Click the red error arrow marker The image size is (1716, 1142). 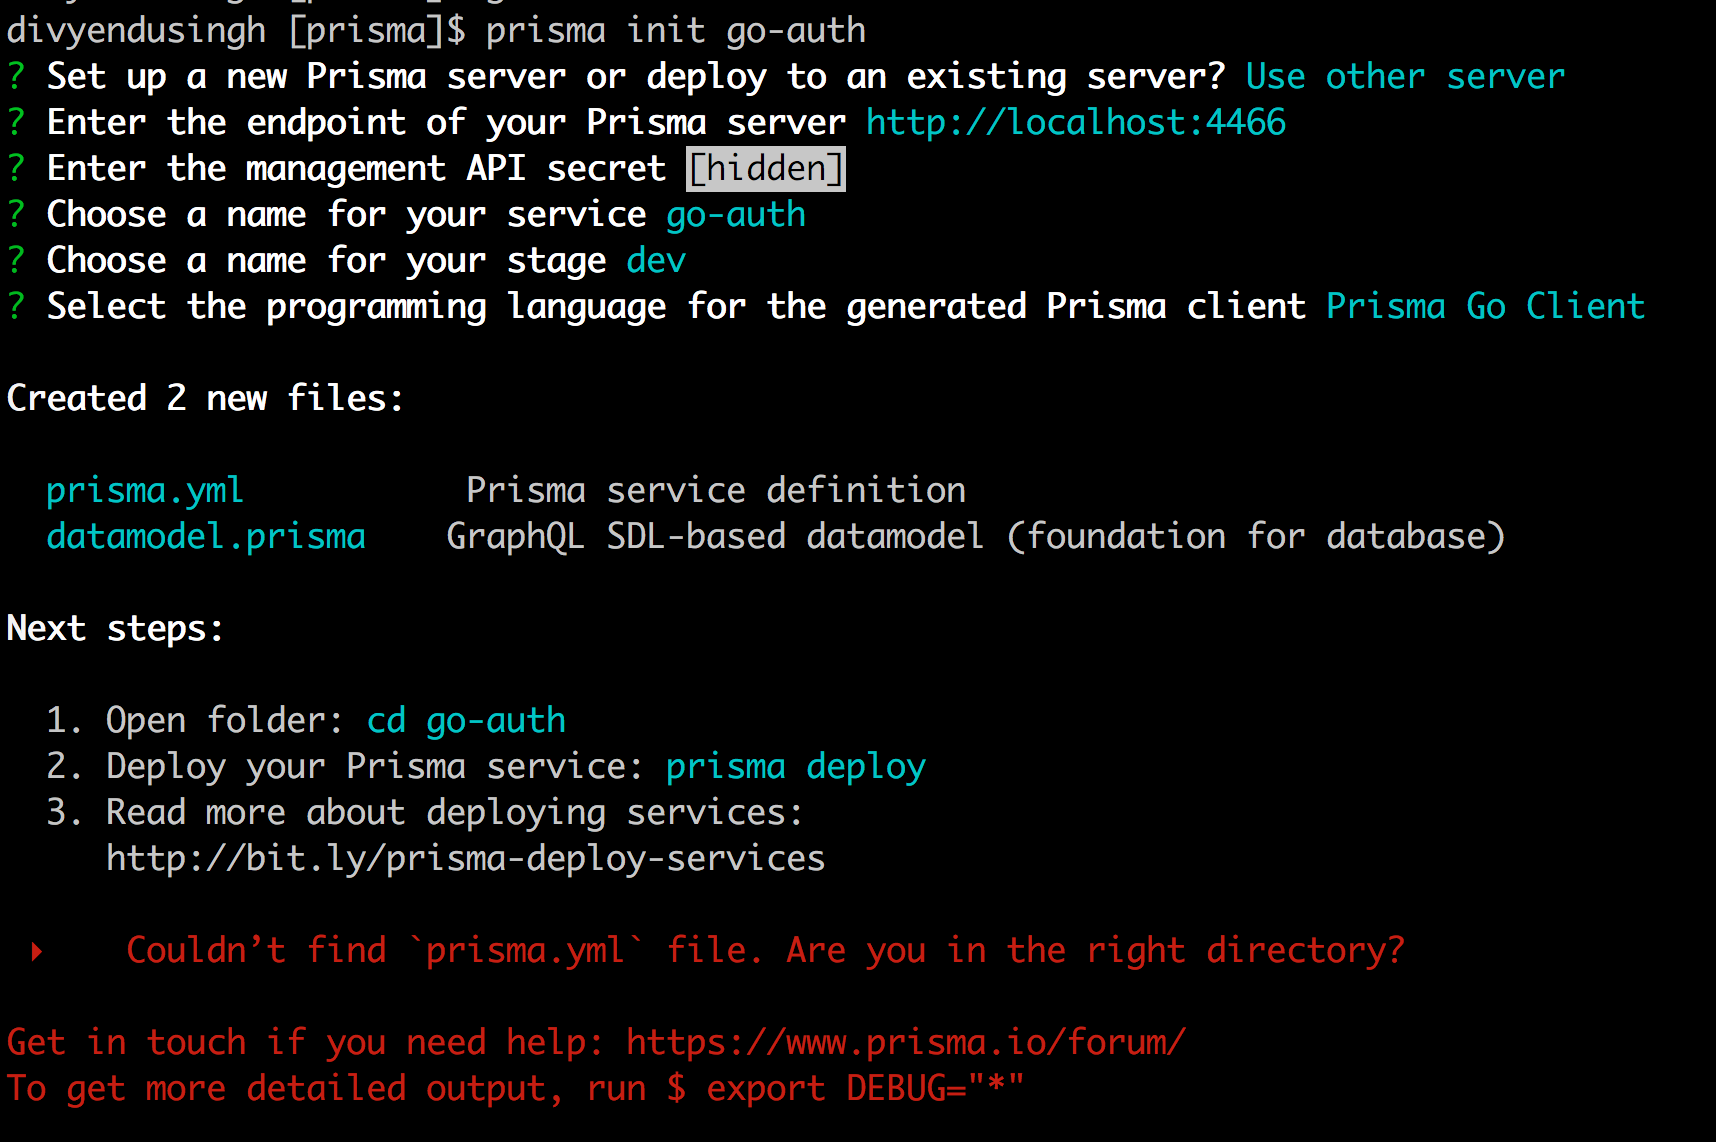point(35,949)
